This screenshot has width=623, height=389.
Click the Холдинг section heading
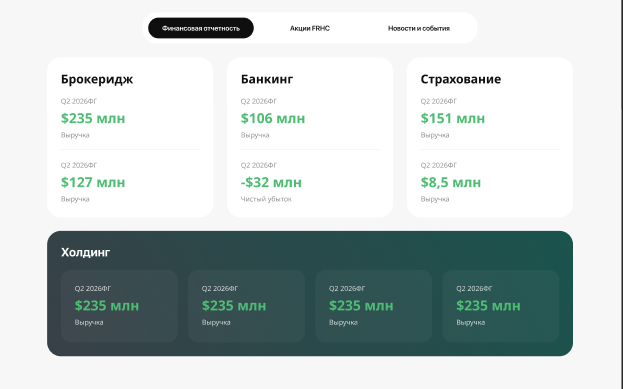[85, 252]
